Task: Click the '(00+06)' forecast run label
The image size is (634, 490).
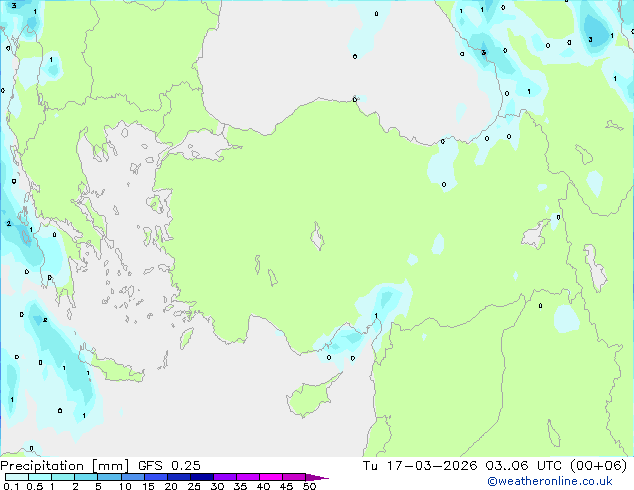Action: click(x=599, y=466)
